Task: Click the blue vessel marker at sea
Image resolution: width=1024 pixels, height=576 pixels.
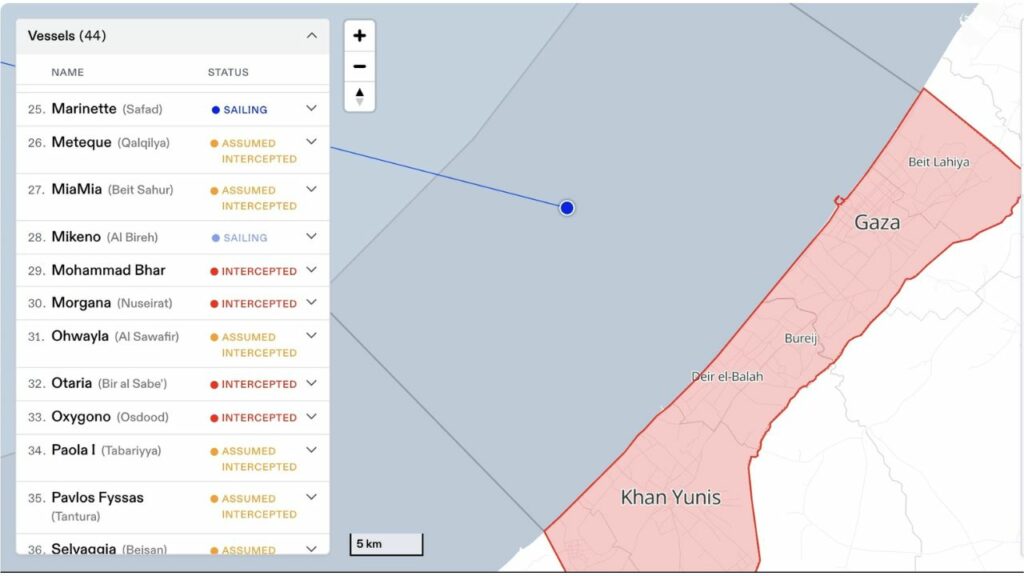Action: pos(567,208)
